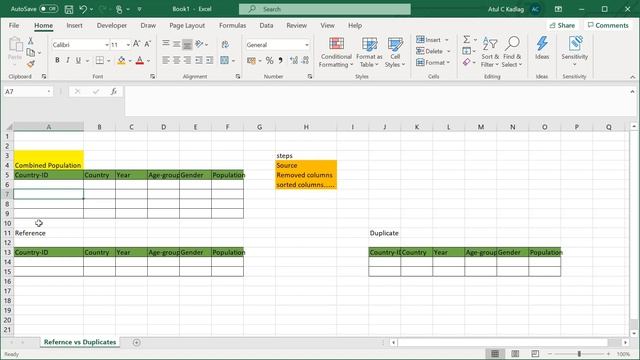Open the Review tab
The image size is (640, 360).
click(296, 25)
